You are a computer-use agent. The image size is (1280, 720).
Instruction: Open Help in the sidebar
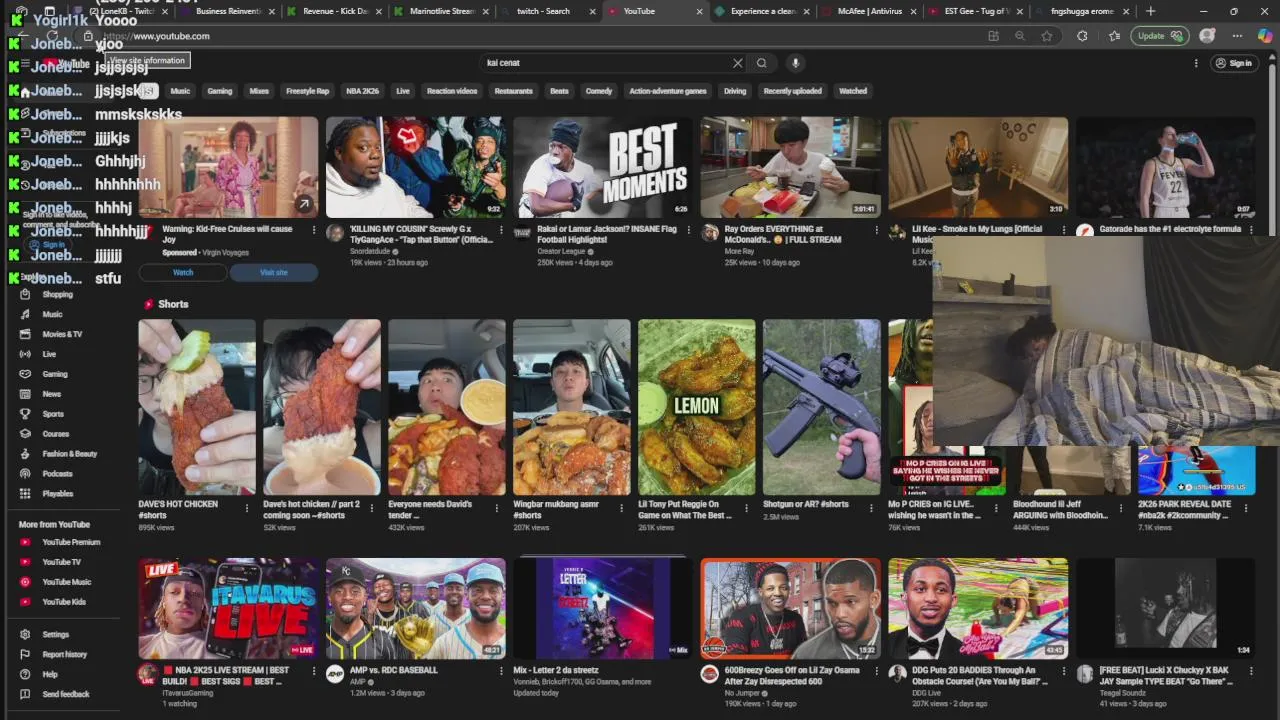pos(50,674)
